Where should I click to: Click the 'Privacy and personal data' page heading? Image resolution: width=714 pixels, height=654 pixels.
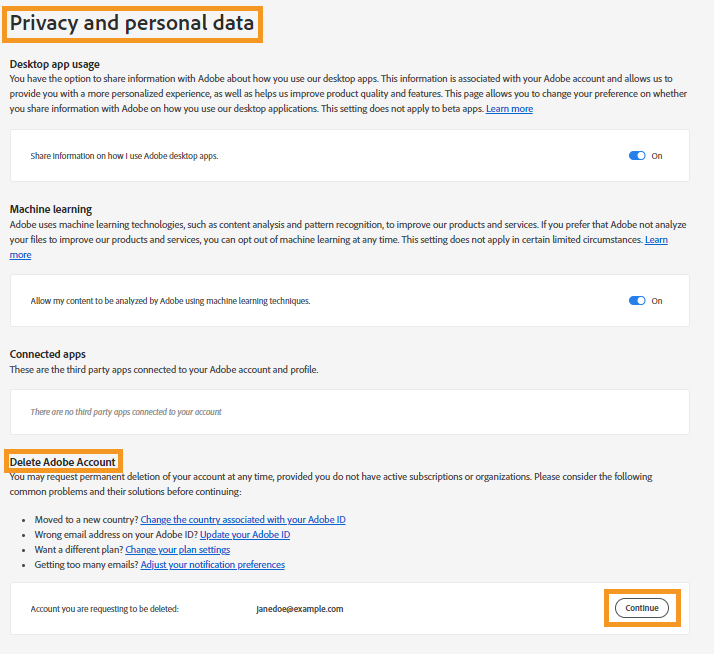click(x=132, y=23)
